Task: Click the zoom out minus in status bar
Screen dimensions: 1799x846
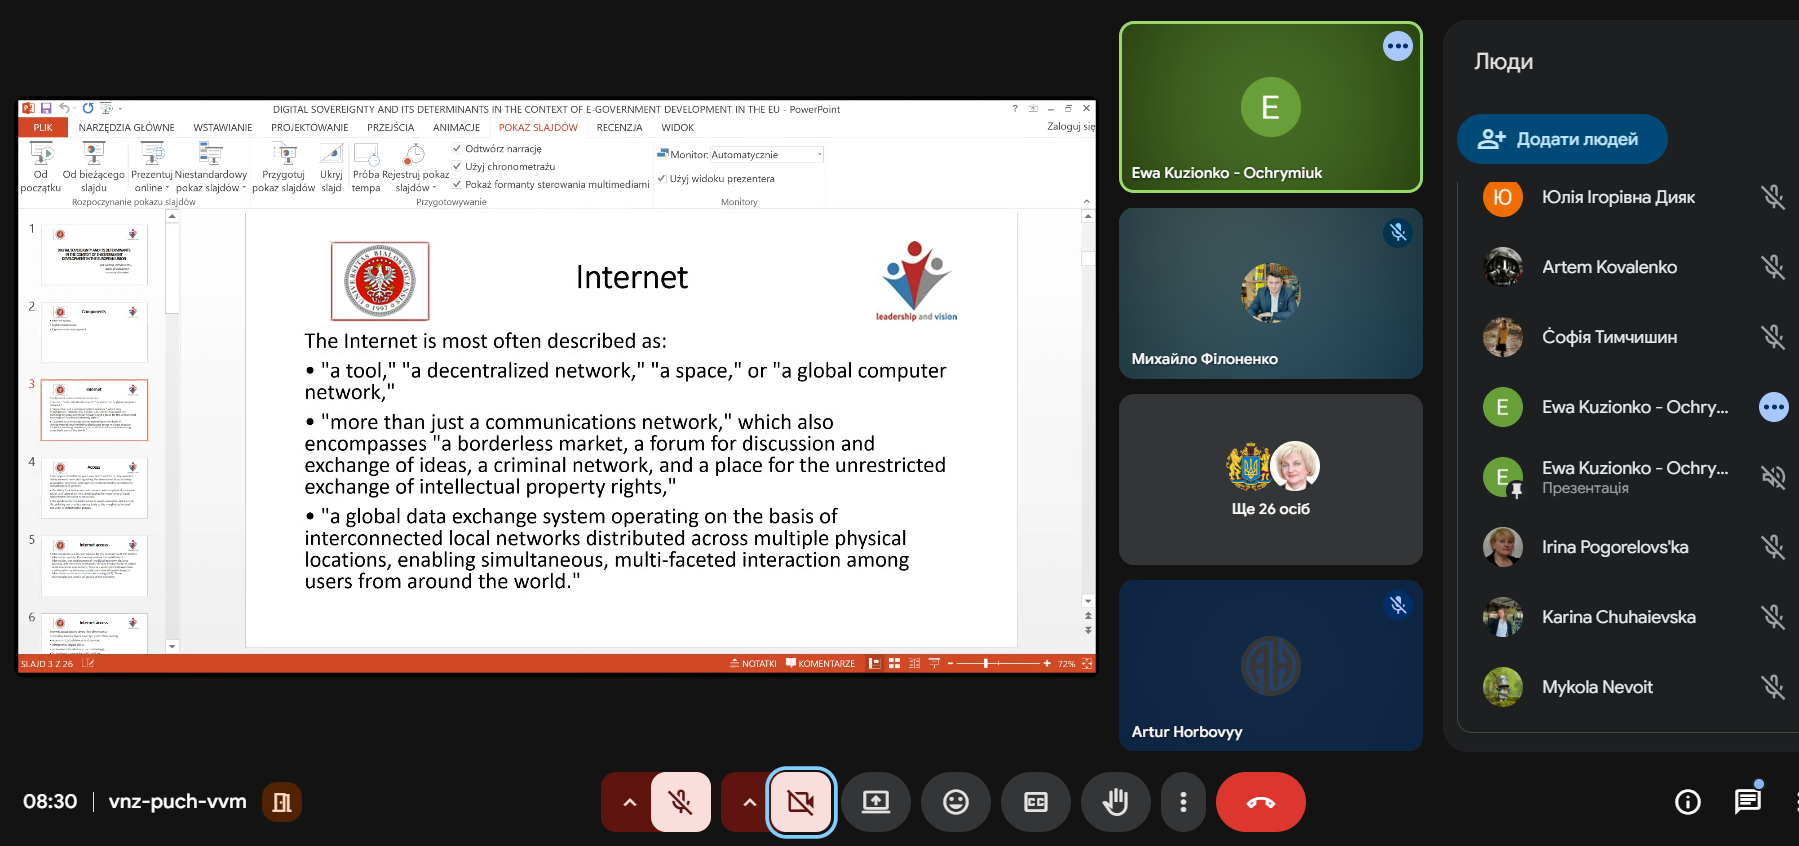Action: (x=951, y=663)
